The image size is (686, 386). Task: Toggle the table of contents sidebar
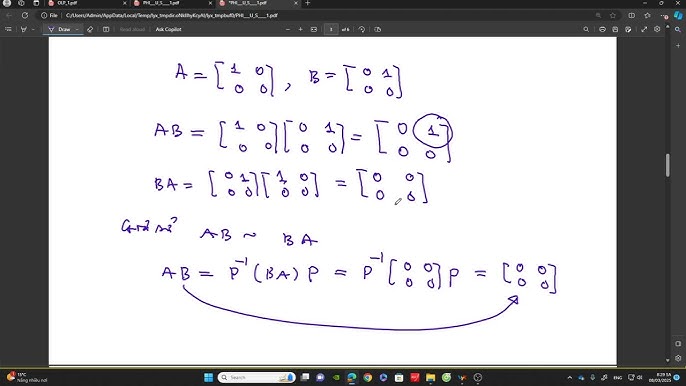click(x=8, y=29)
